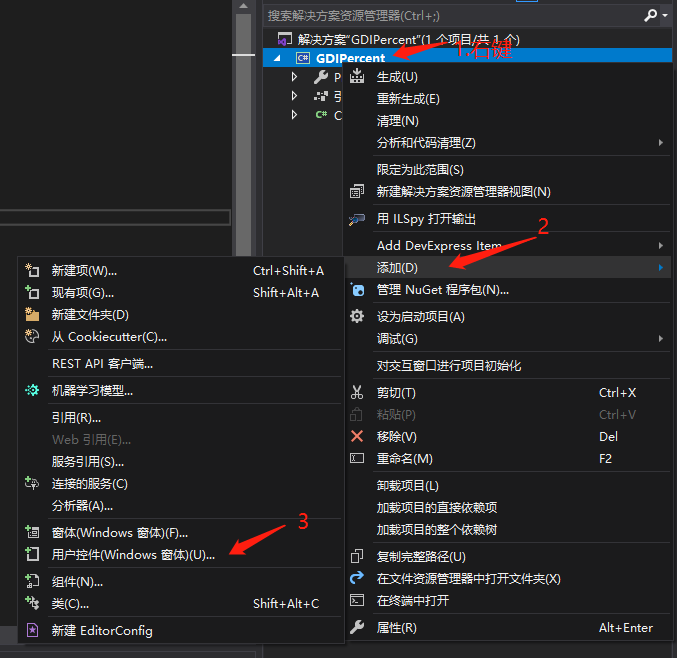
Task: Click the blue arrow open-folder icon
Action: click(357, 578)
